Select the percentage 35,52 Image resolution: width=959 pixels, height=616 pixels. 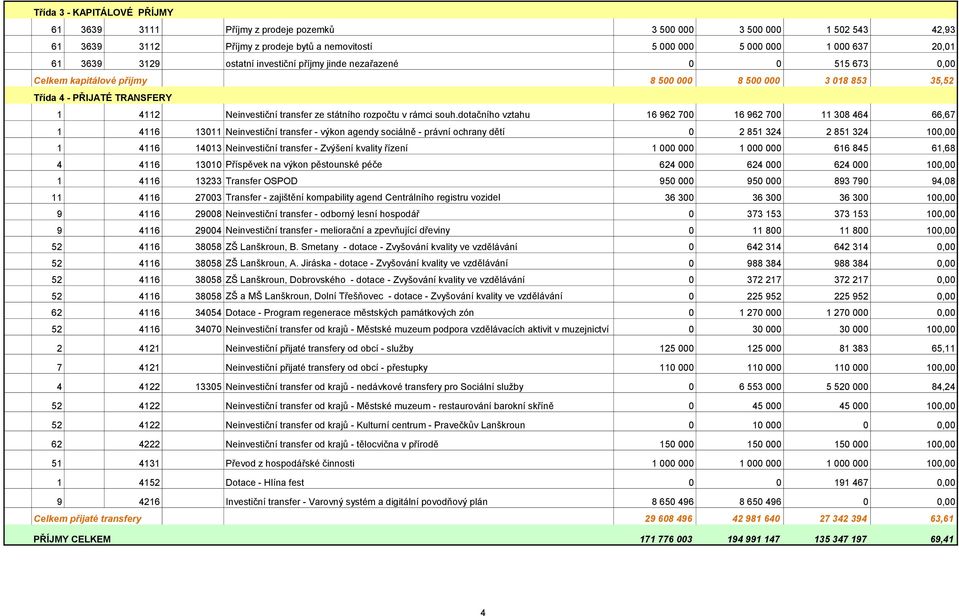coord(942,81)
